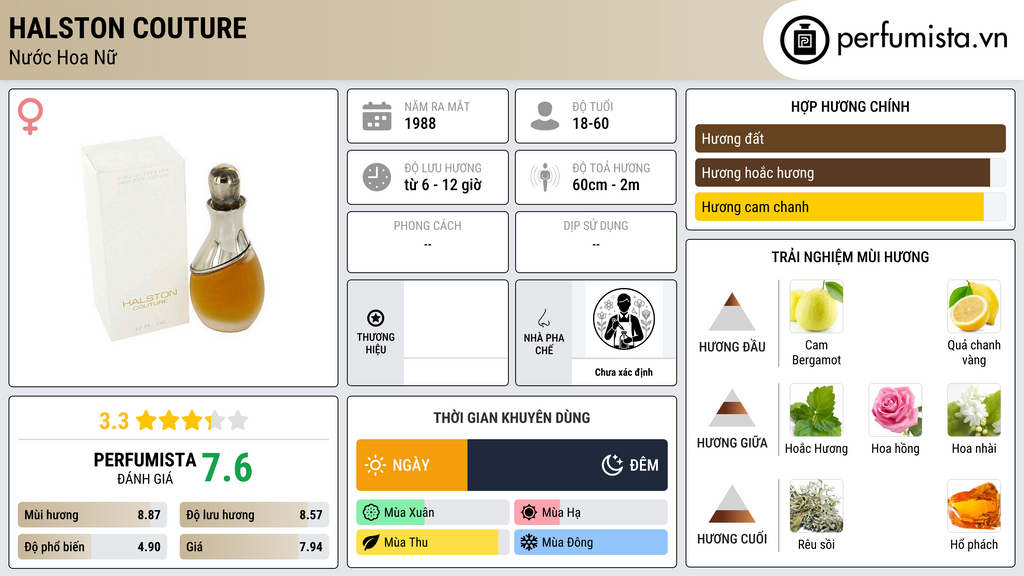The height and width of the screenshot is (576, 1024).
Task: Select the Đêm nighttime segment
Action: tap(568, 465)
